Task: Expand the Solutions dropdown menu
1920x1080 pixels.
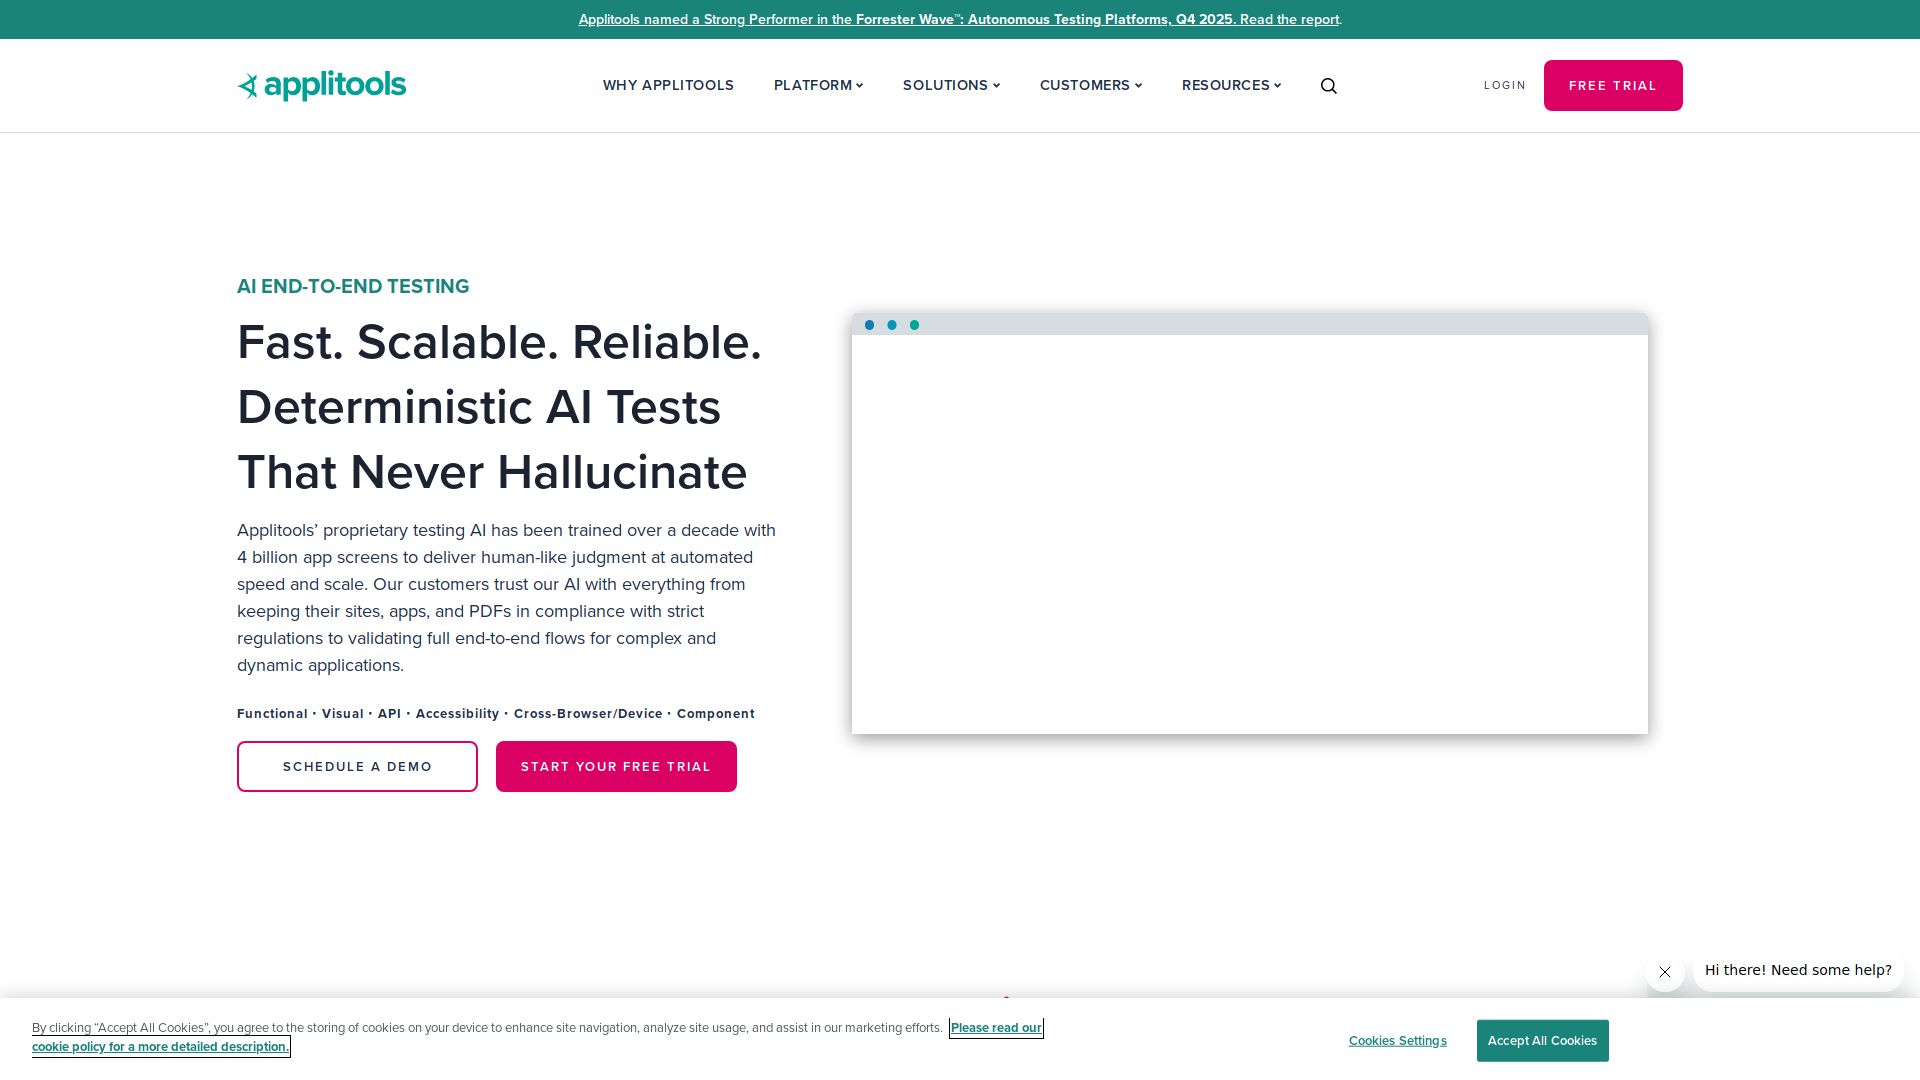Action: tap(950, 86)
